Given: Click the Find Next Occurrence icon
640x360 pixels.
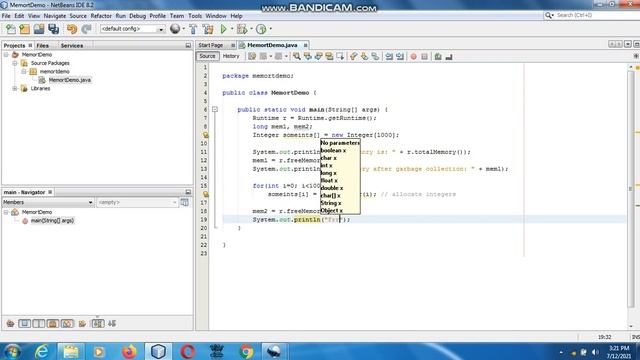Looking at the screenshot, I should pos(318,56).
